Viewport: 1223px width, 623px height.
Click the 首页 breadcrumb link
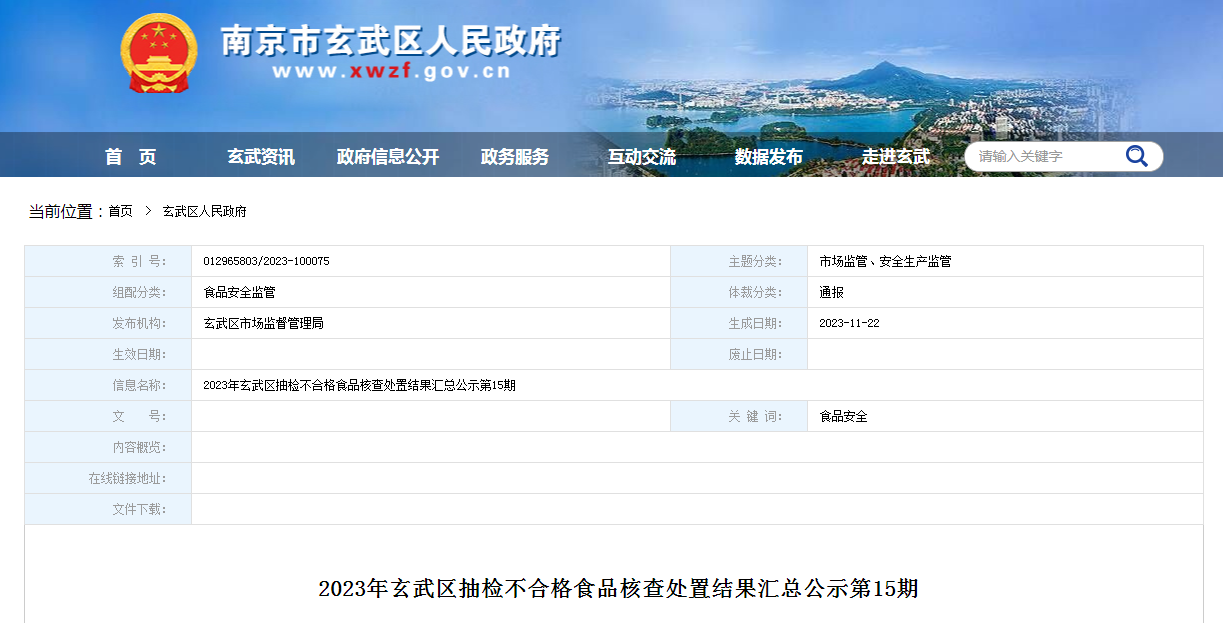coord(120,211)
